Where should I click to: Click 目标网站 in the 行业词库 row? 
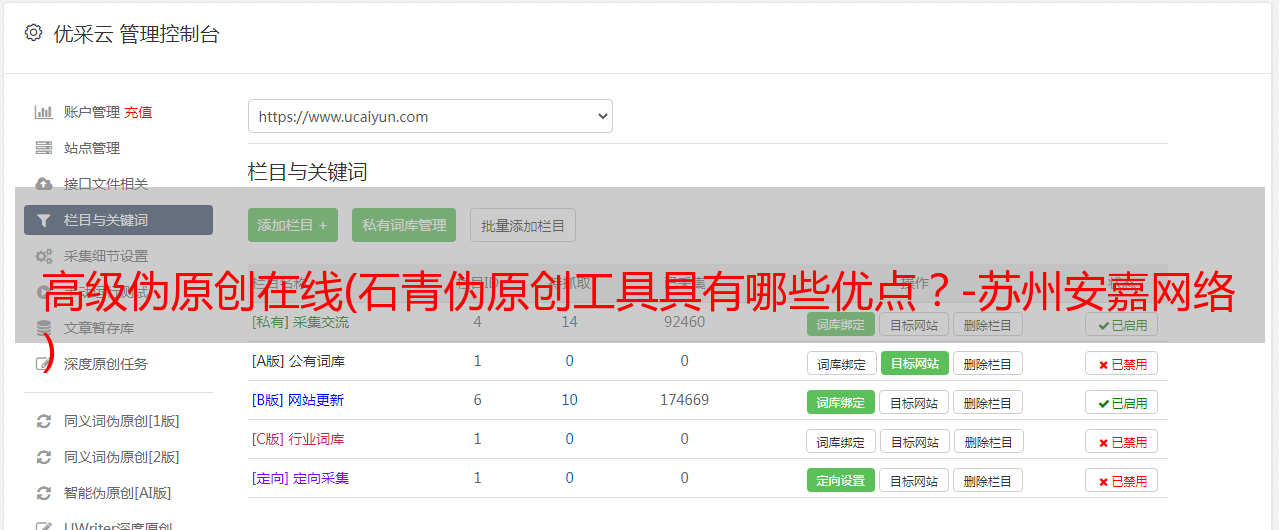[914, 441]
